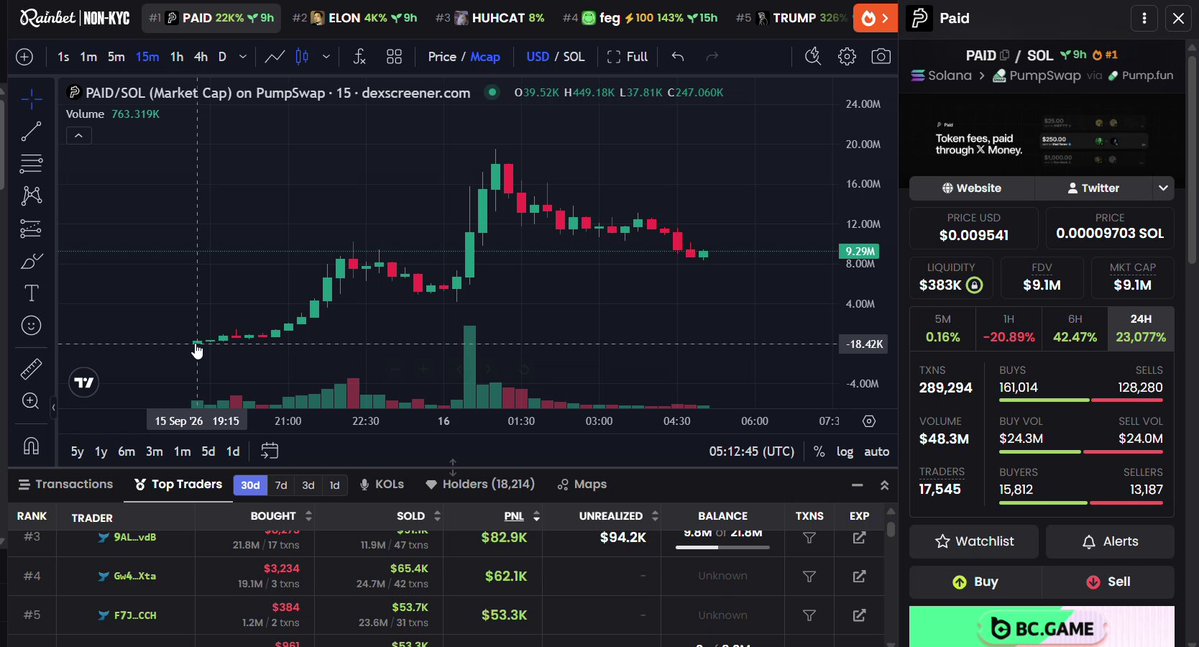This screenshot has height=647, width=1199.
Task: Show the 1H price change stats
Action: [1009, 329]
